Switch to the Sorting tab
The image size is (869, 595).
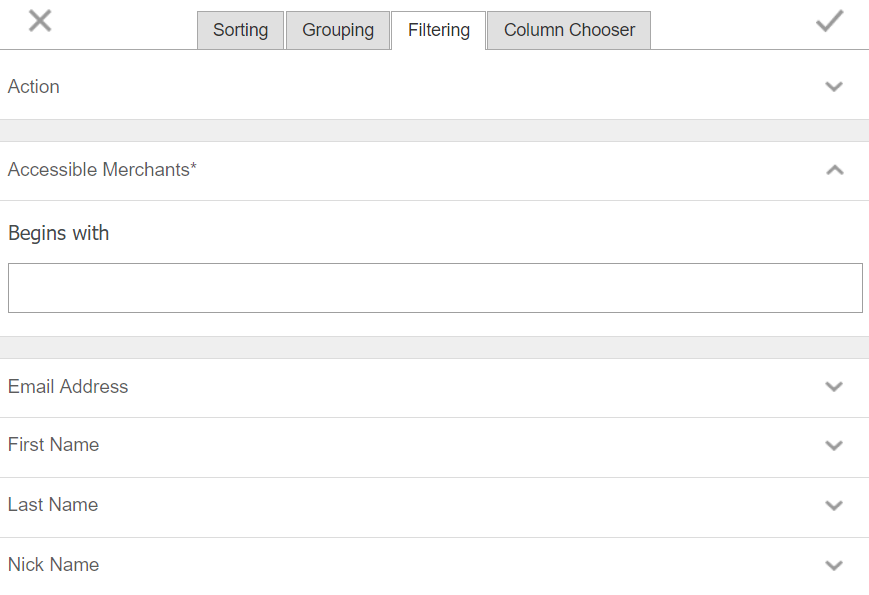click(x=240, y=30)
